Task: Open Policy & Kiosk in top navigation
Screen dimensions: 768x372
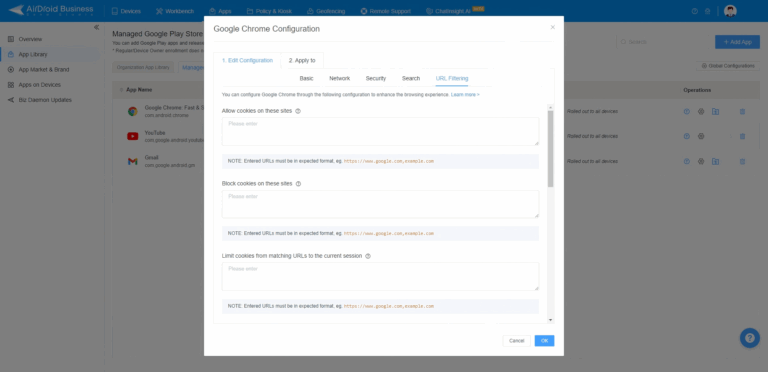Action: 269,11
